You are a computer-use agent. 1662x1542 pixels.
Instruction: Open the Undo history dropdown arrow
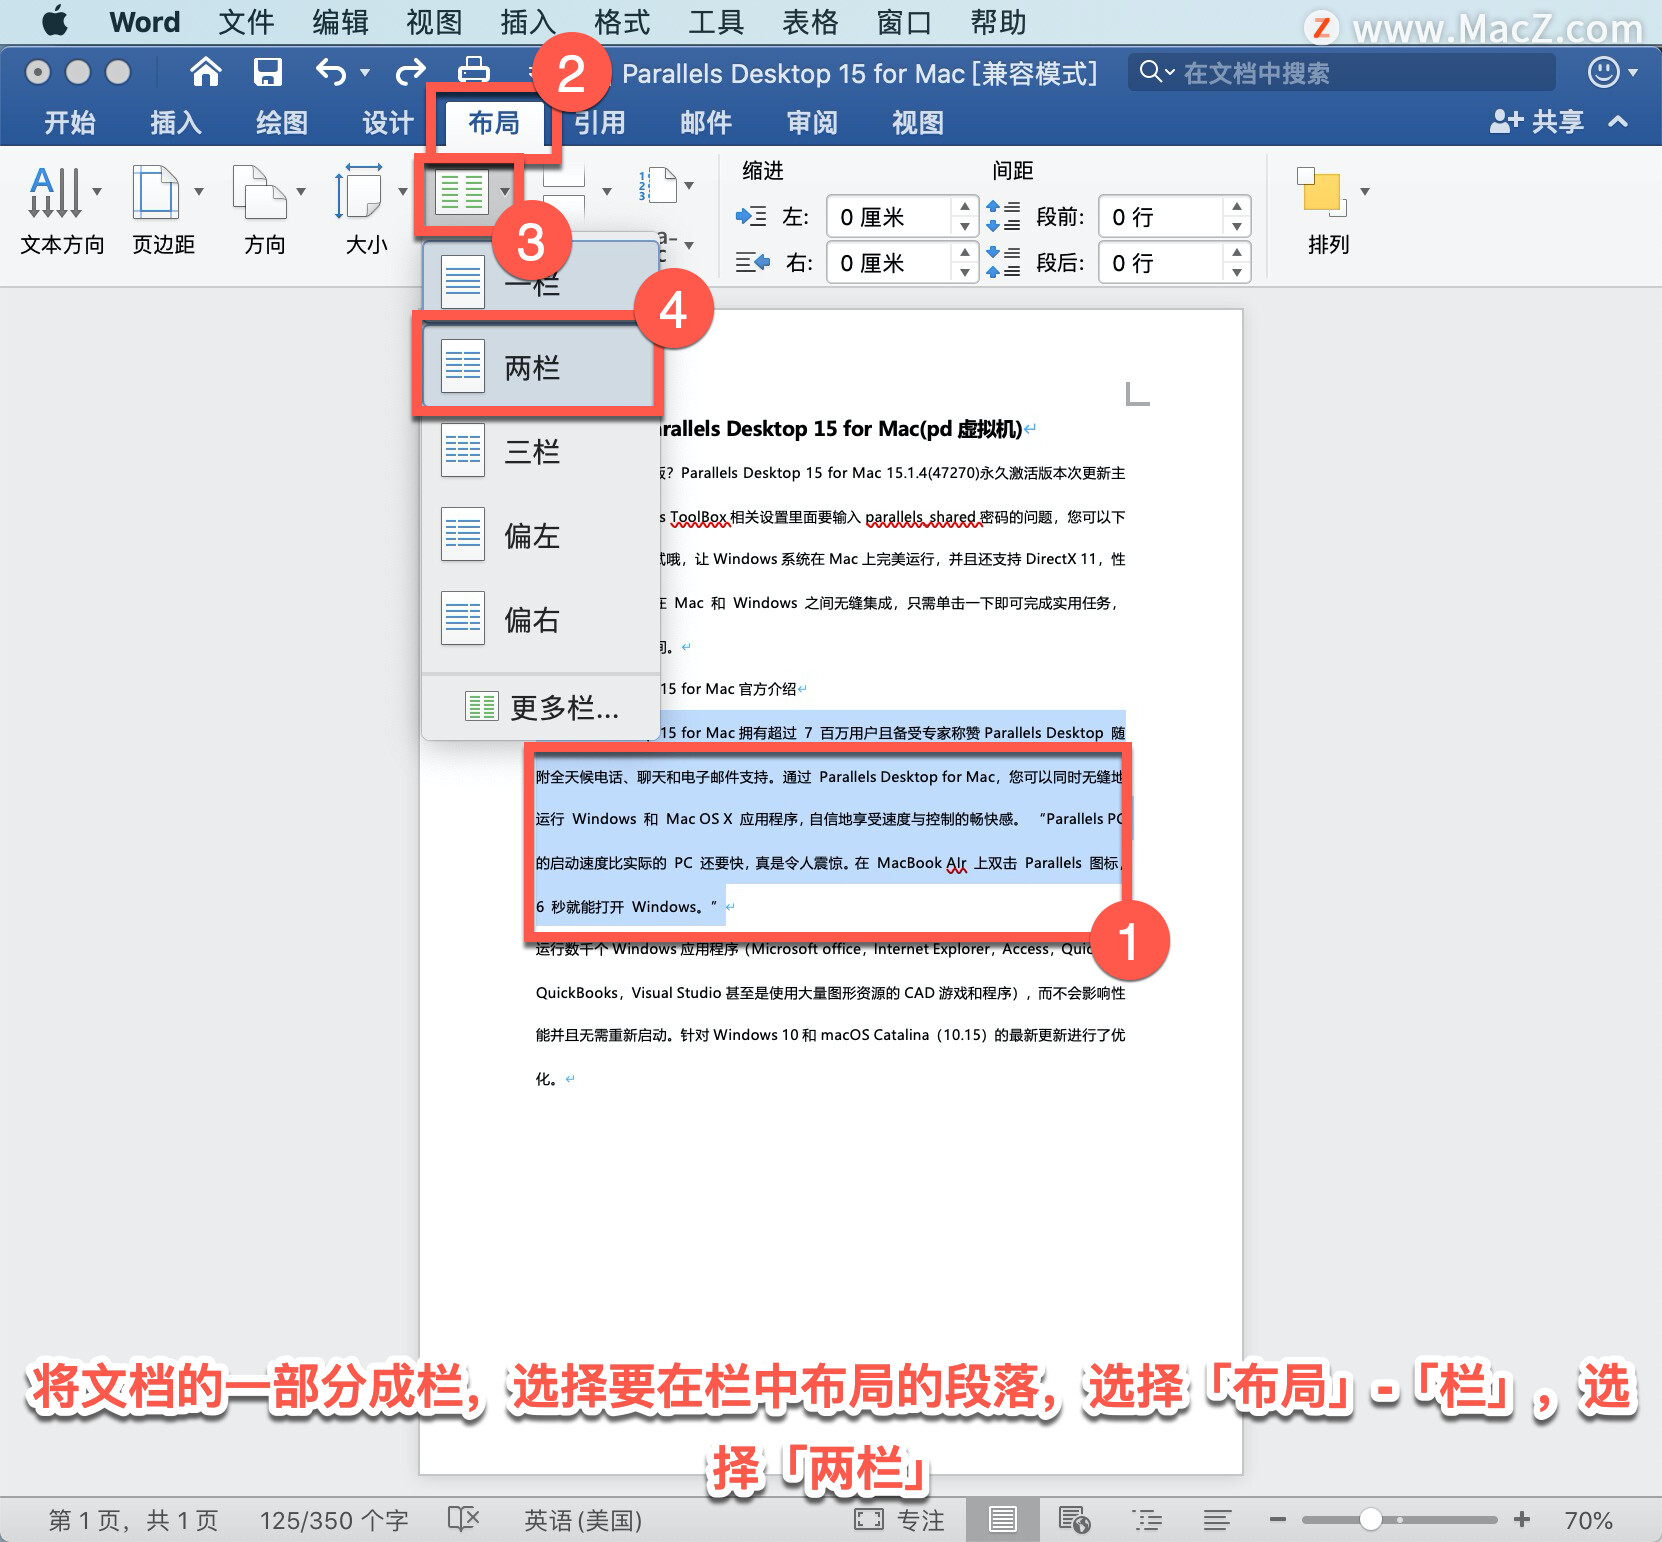click(365, 73)
